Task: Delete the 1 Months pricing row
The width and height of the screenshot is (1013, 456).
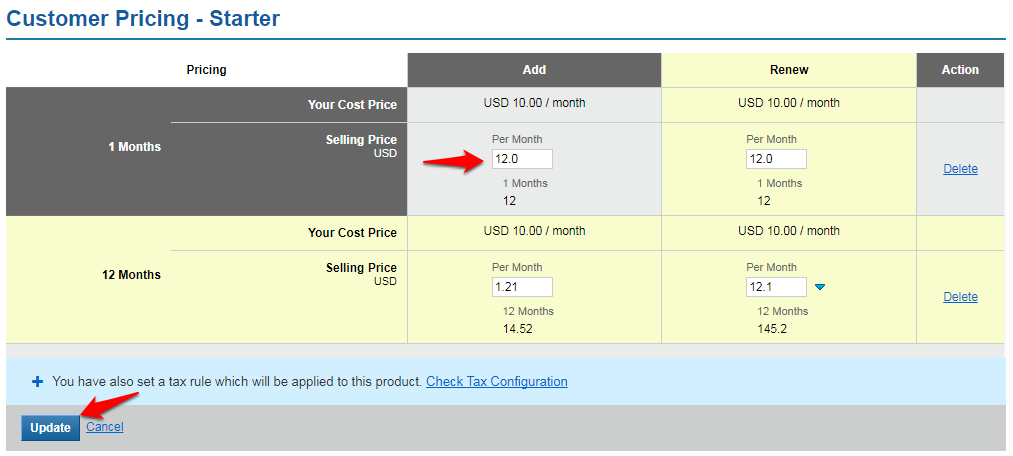Action: (960, 169)
